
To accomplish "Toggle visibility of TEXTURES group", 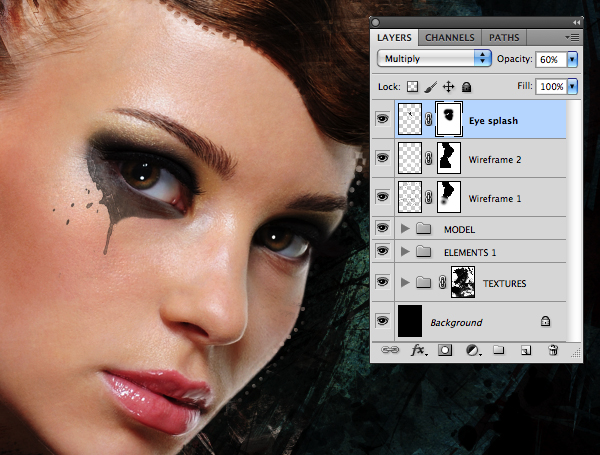I will tap(382, 282).
